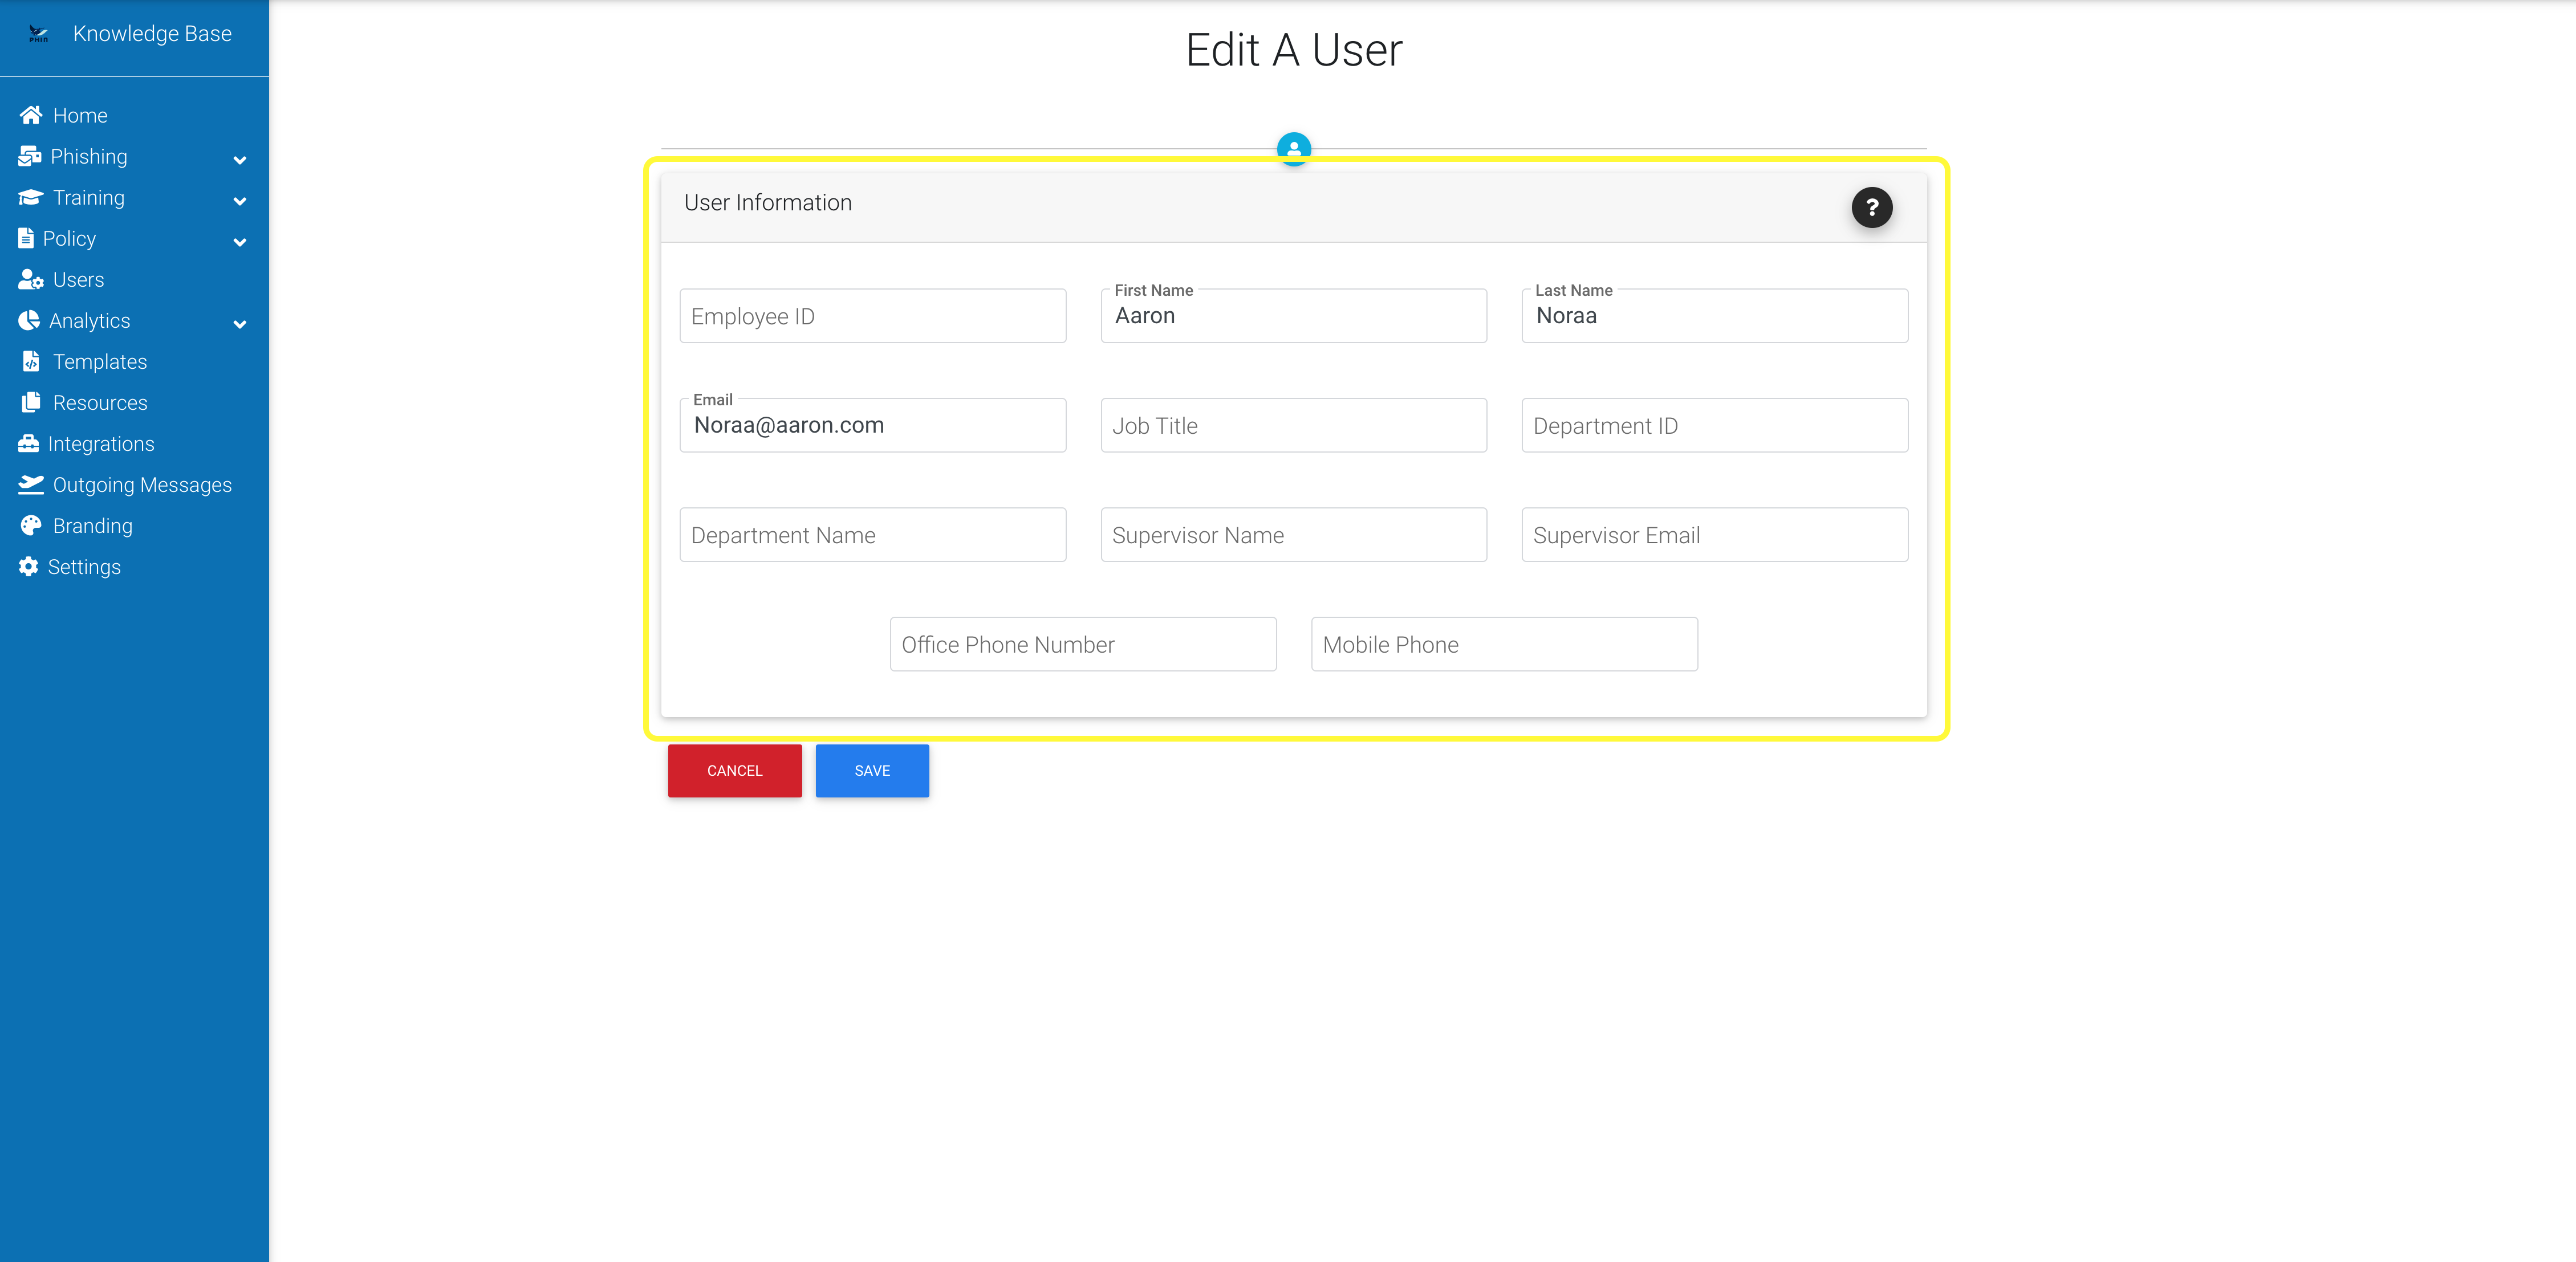Focus the Email field with Noraa@aaron.com
2576x1262 pixels.
tap(872, 425)
